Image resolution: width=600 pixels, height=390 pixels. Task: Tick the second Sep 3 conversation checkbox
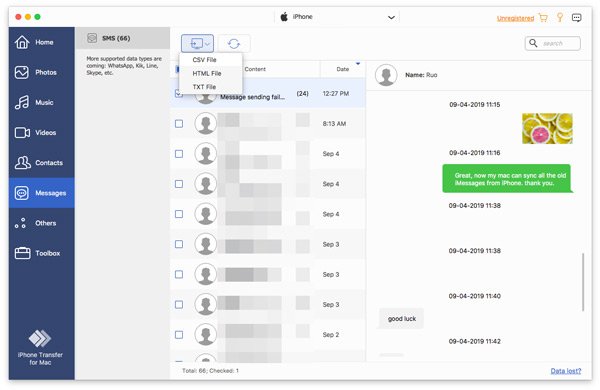[x=179, y=274]
